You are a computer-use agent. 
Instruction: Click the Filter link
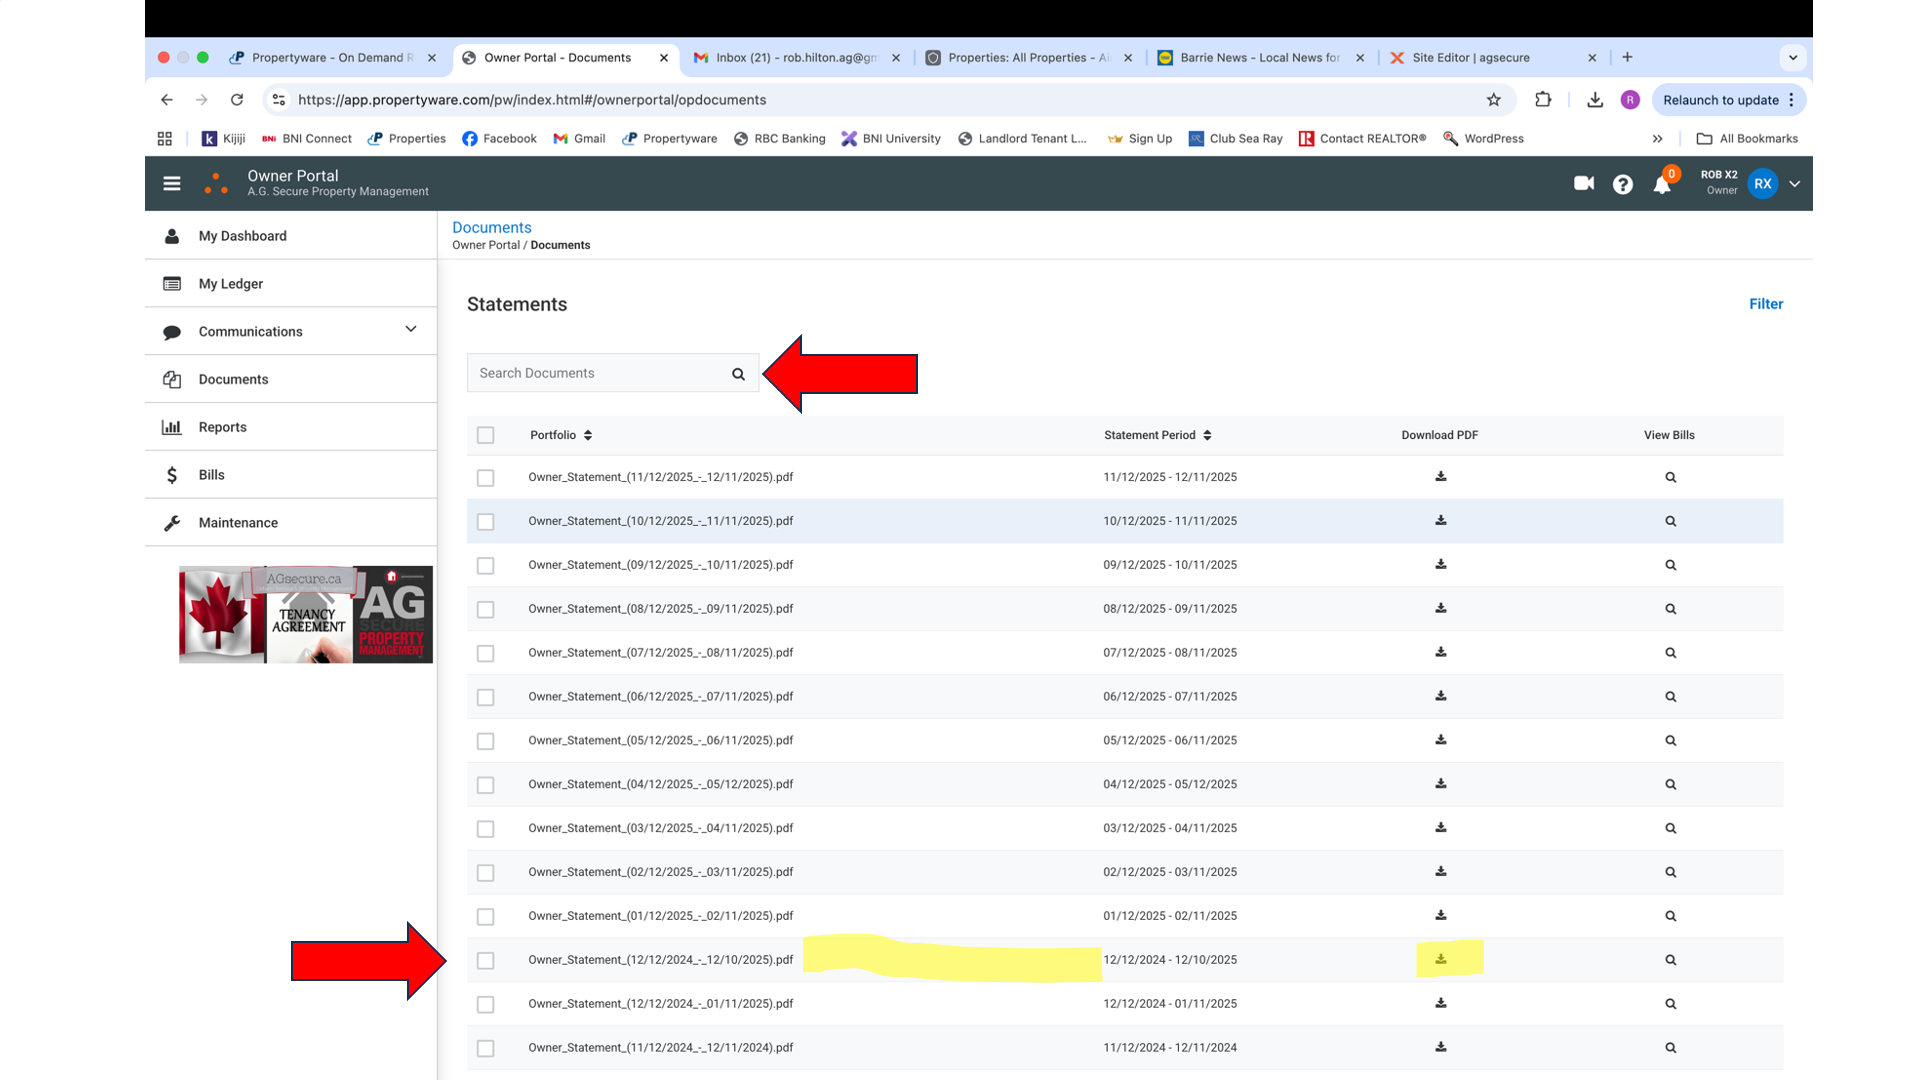[1765, 304]
